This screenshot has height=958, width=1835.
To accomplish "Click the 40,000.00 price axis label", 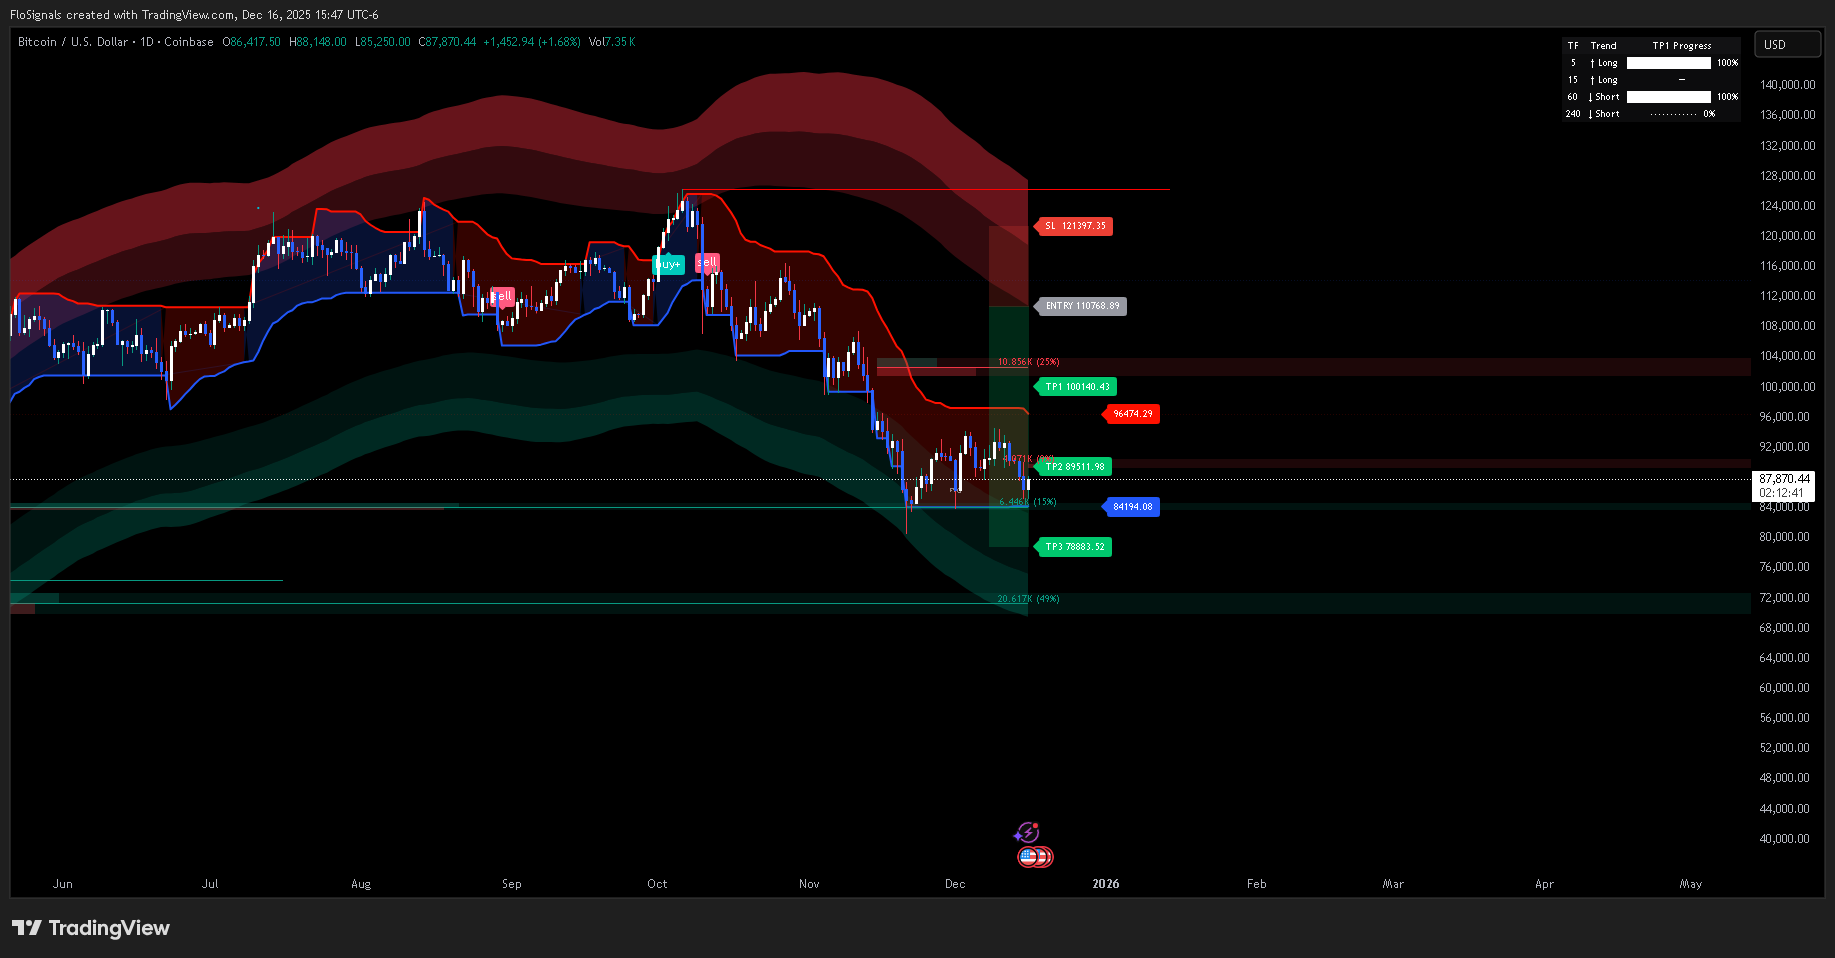I will tap(1785, 839).
